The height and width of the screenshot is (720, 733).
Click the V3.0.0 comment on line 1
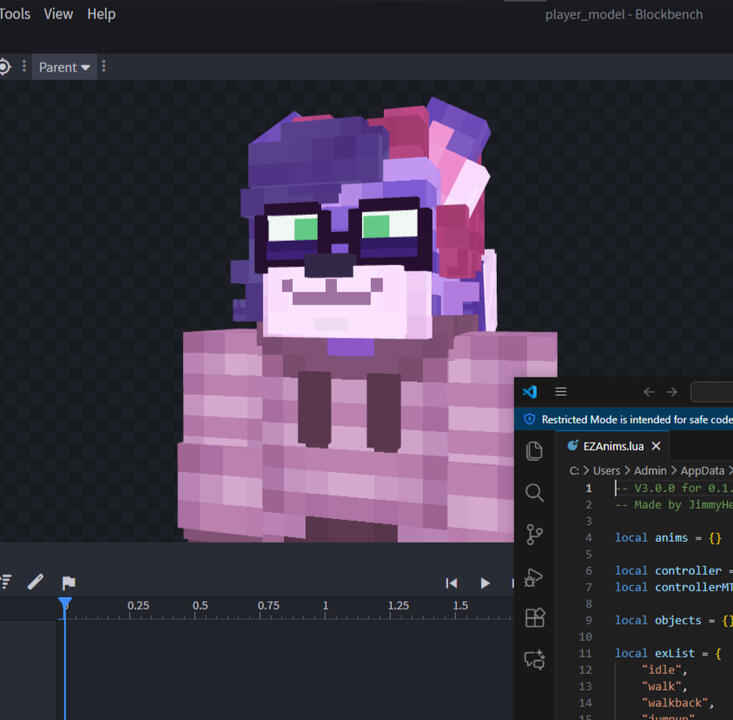coord(674,488)
